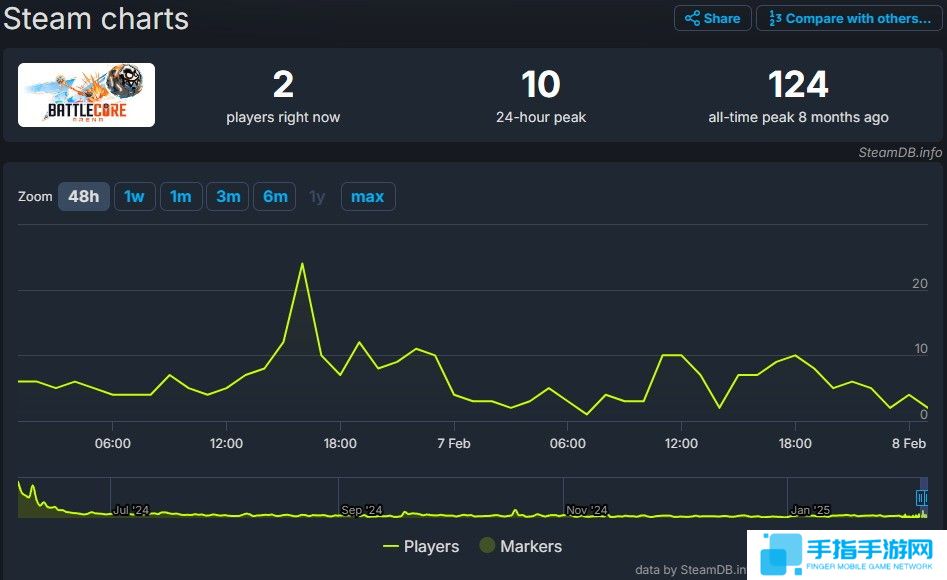Click the Share button with network icon
The height and width of the screenshot is (580, 947).
coord(713,18)
